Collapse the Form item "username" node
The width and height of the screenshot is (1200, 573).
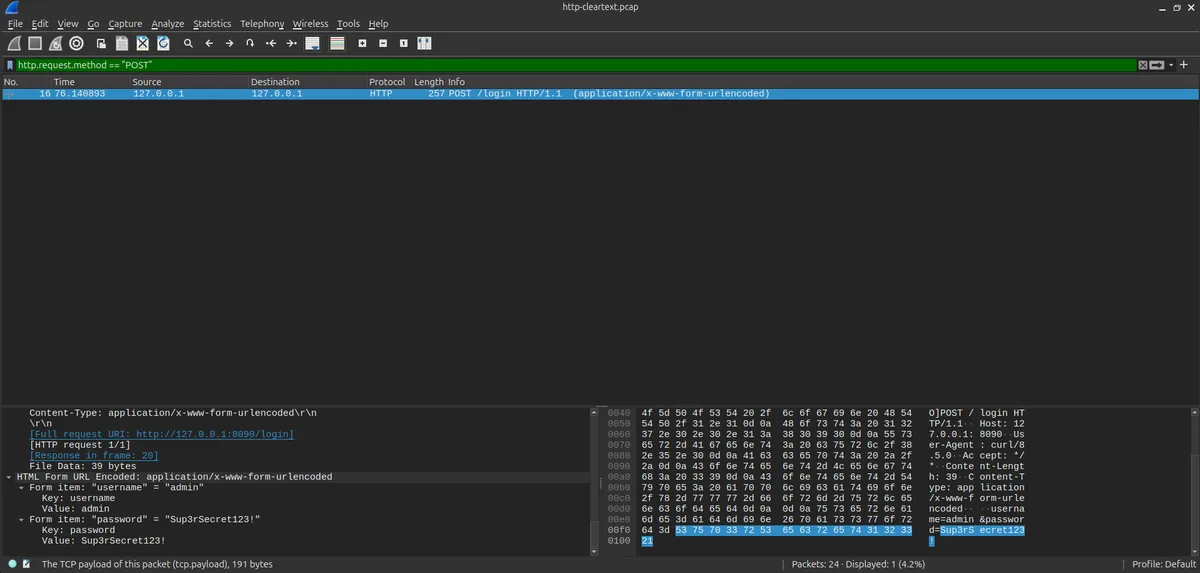pos(21,488)
